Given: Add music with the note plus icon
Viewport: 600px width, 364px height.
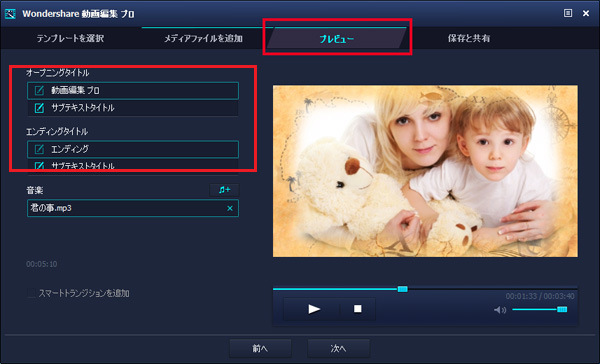Looking at the screenshot, I should click(x=224, y=190).
